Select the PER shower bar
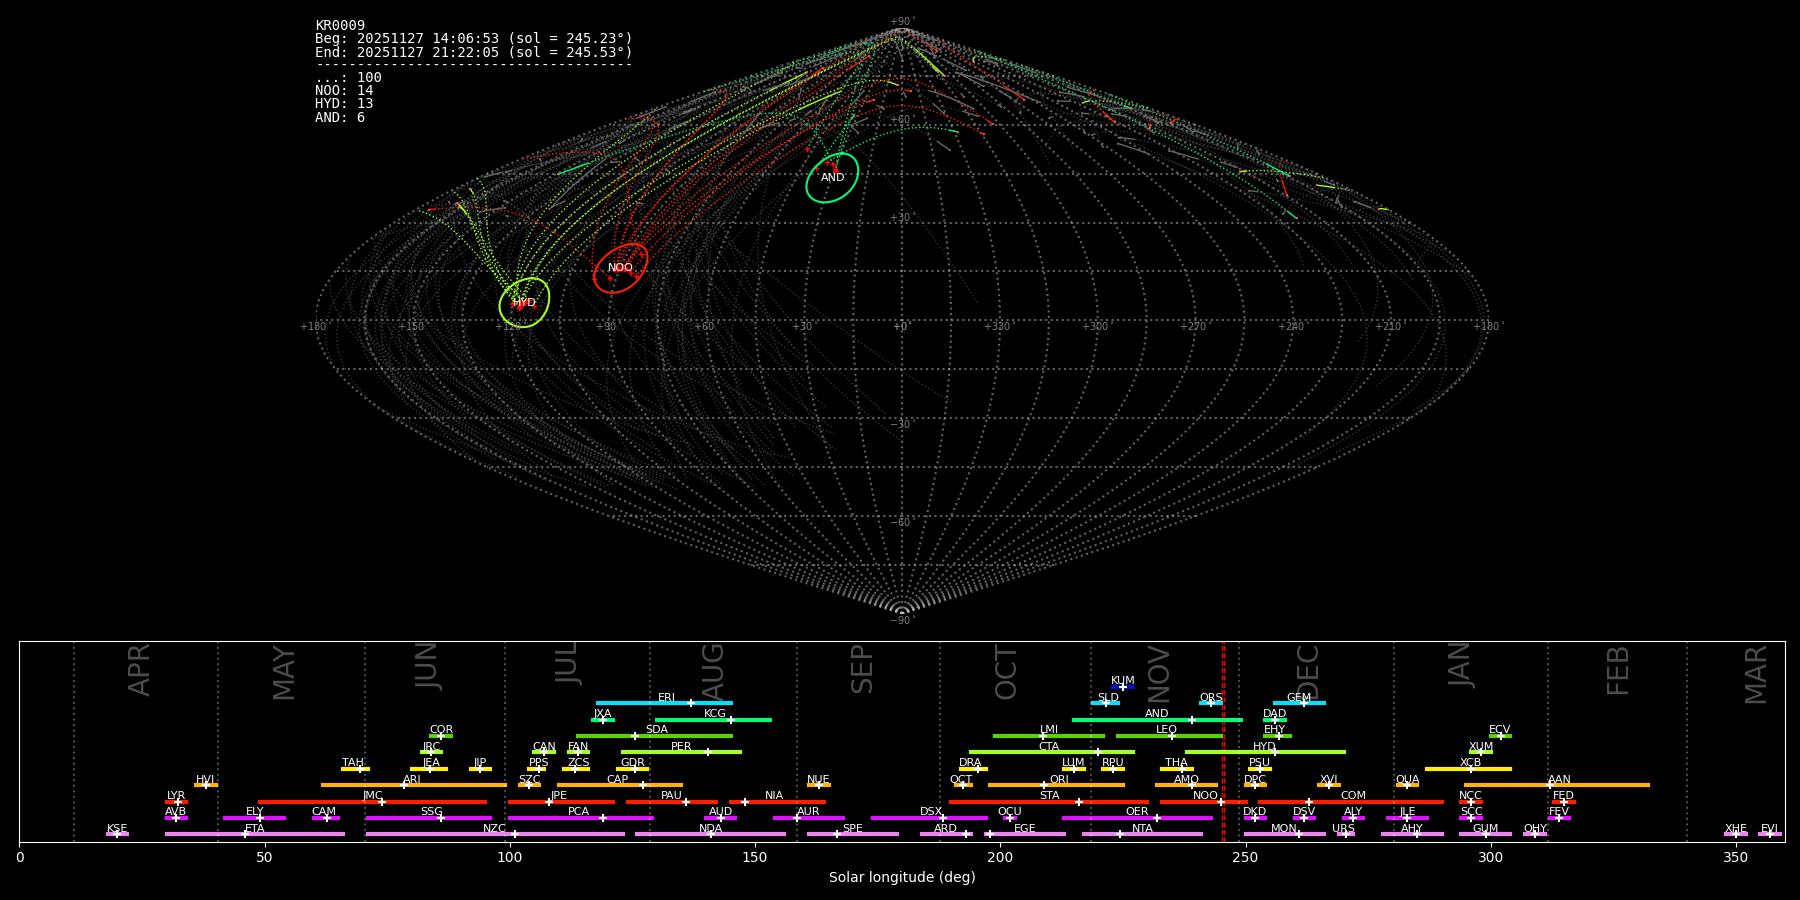Image resolution: width=1800 pixels, height=900 pixels. [x=681, y=752]
